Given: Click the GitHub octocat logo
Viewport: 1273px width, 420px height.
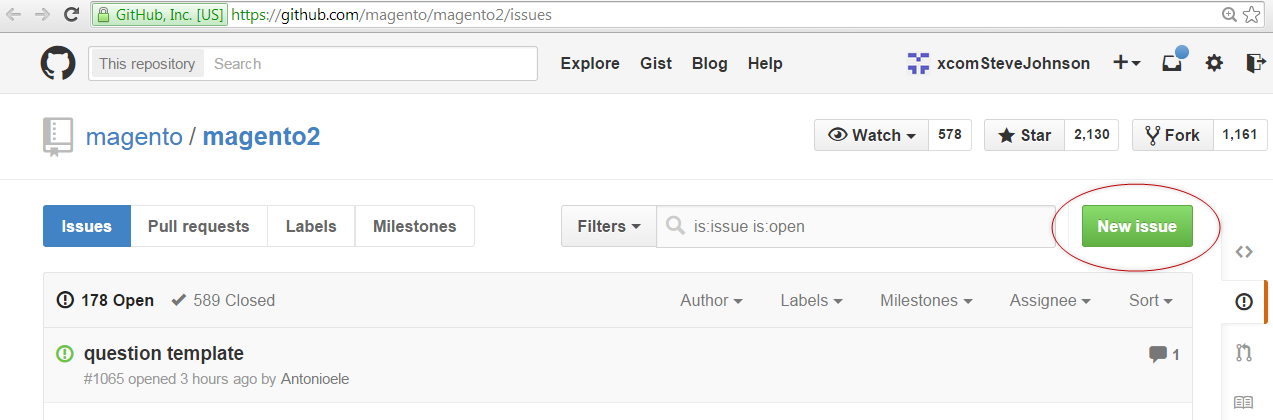Looking at the screenshot, I should [x=58, y=63].
